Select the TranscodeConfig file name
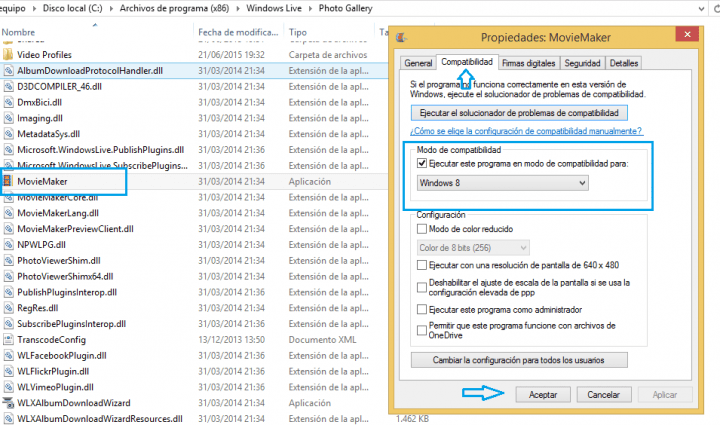This screenshot has width=720, height=425. (51, 340)
